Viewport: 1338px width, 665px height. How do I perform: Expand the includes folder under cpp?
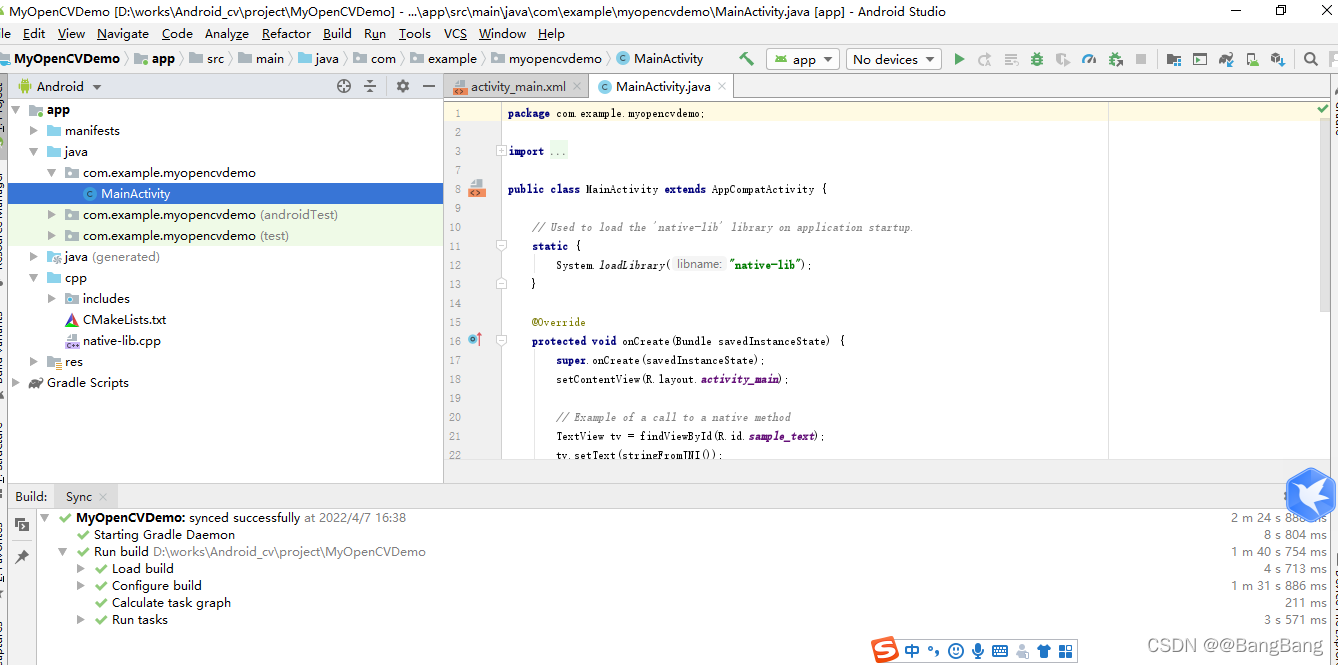tap(52, 299)
